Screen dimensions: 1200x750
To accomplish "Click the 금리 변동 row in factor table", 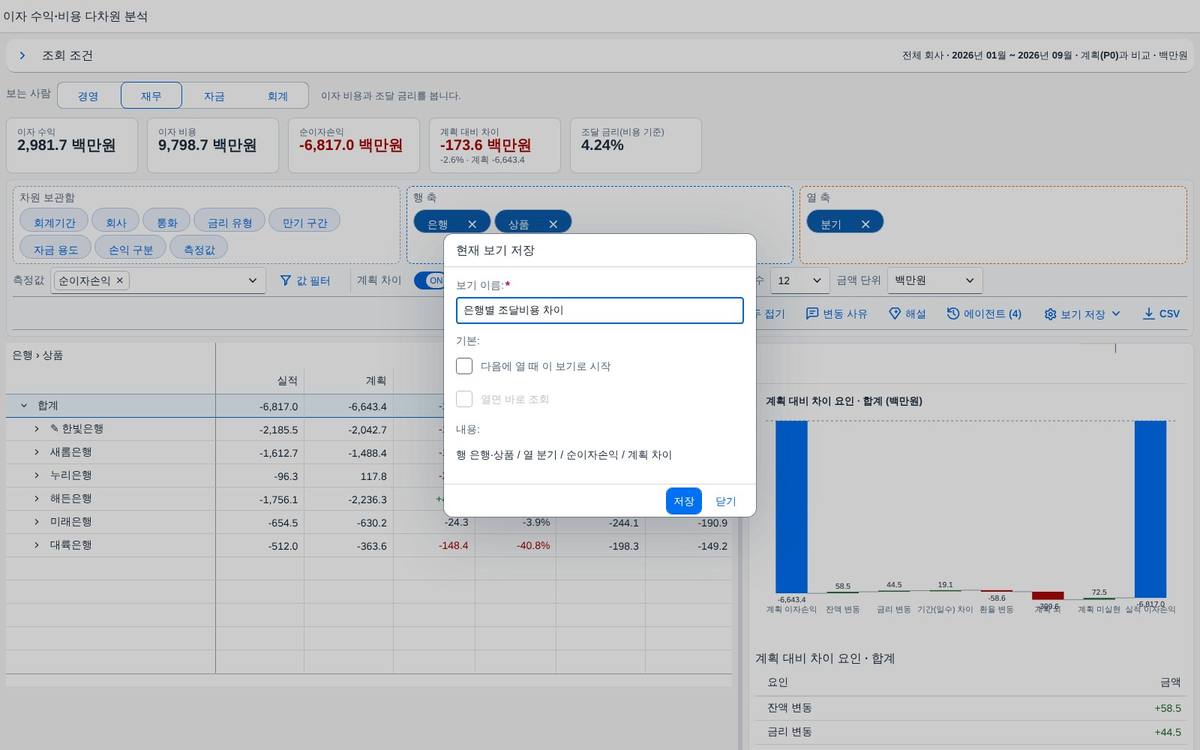I will (970, 732).
